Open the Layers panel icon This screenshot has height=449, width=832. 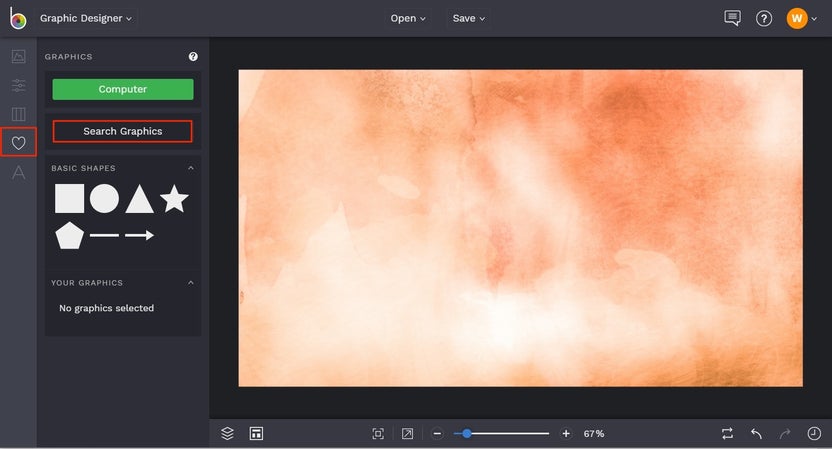click(x=227, y=434)
